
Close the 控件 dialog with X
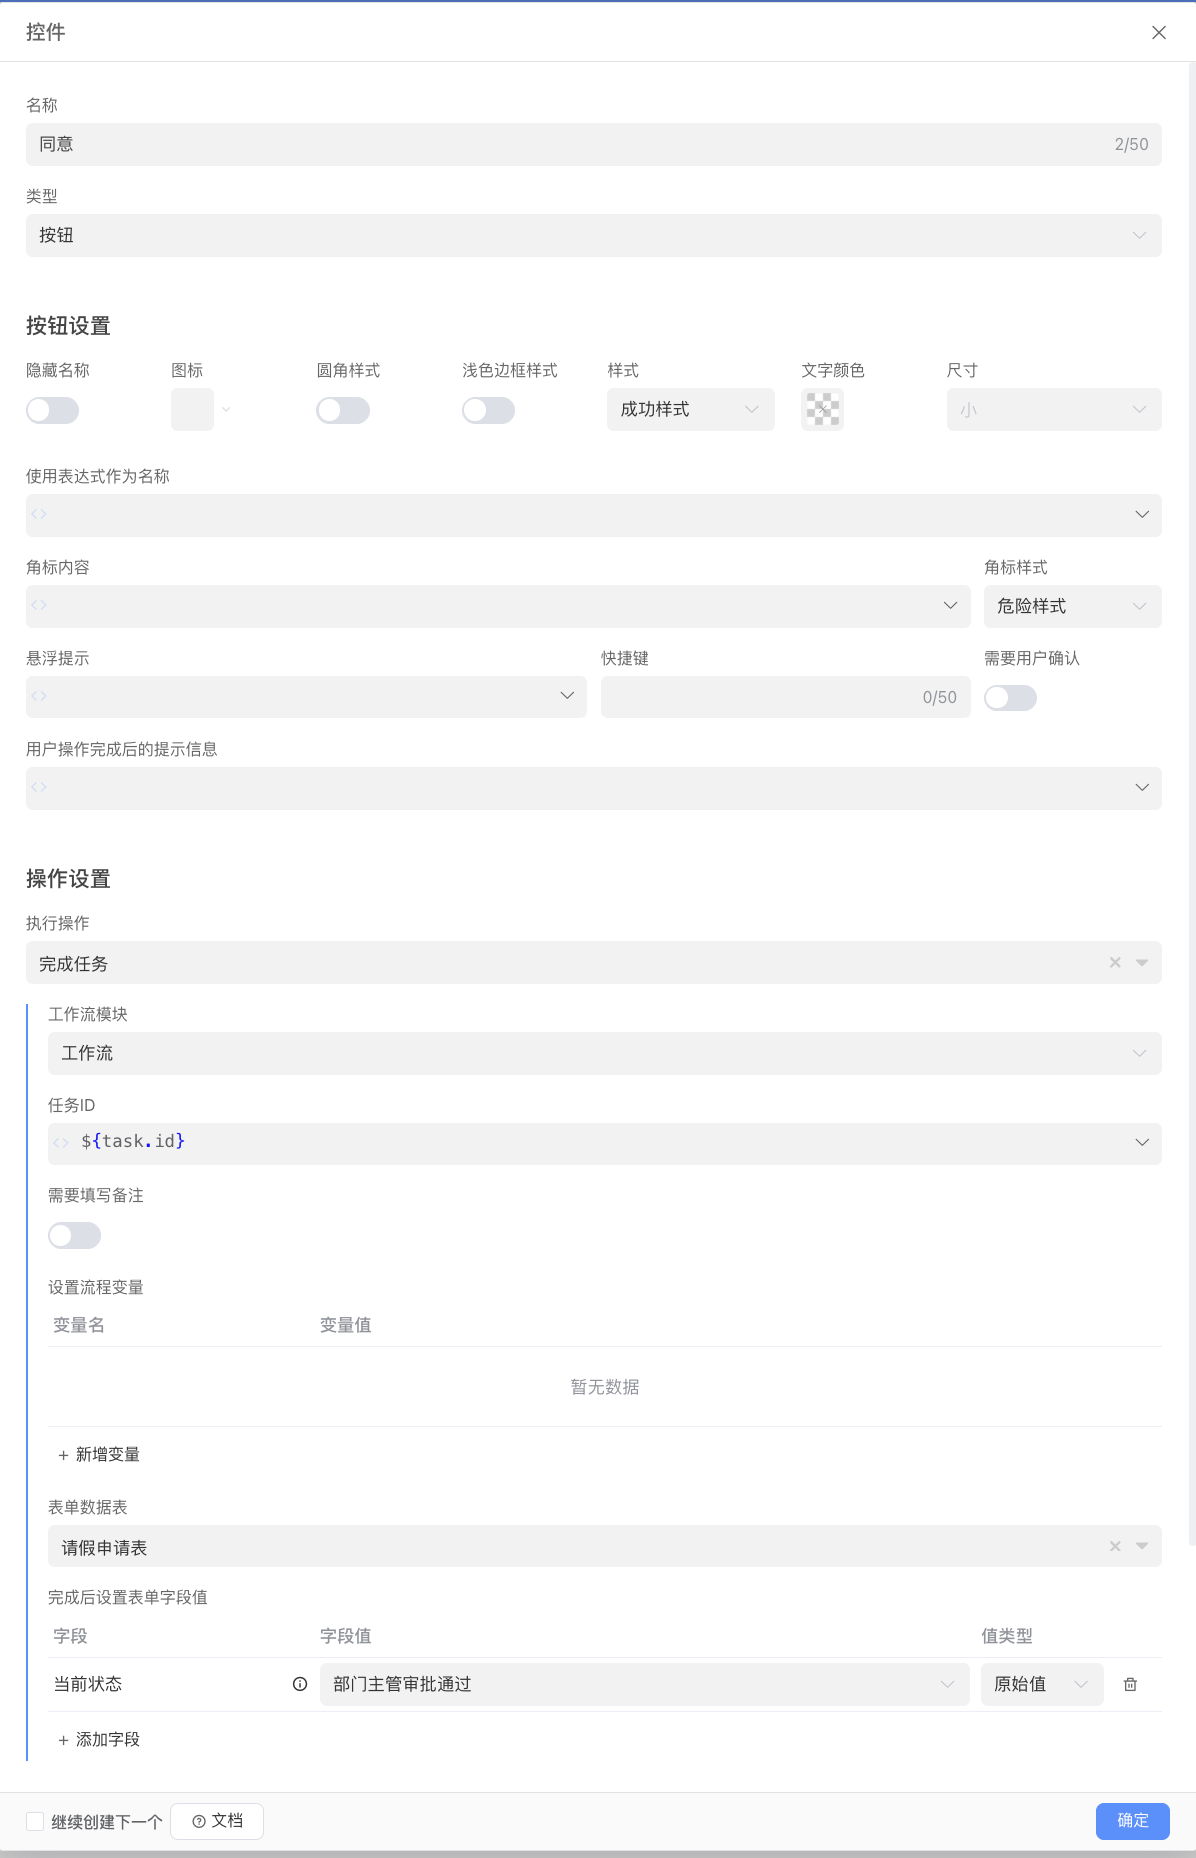click(x=1158, y=33)
